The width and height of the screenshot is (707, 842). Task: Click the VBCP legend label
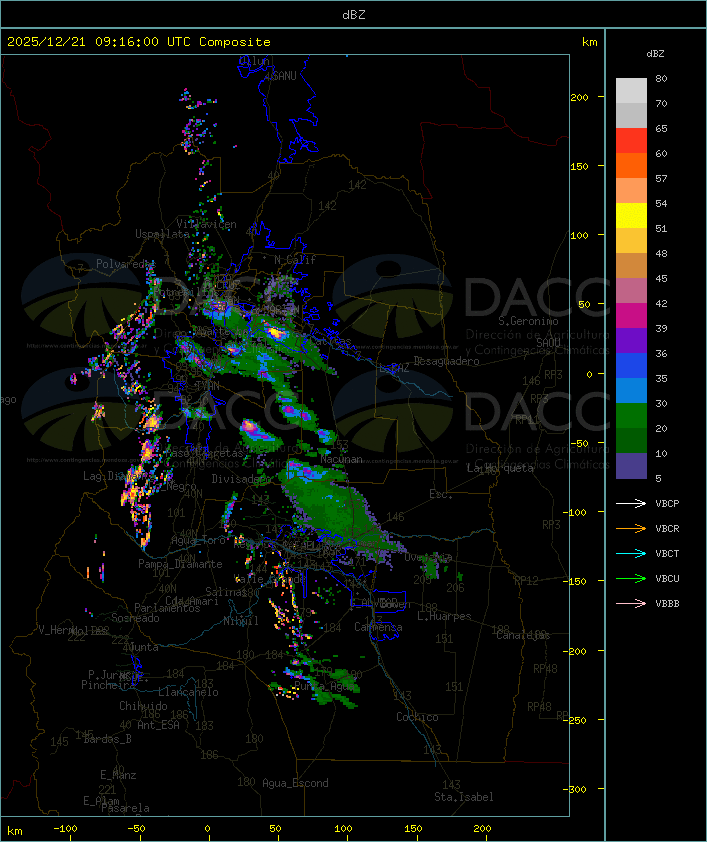point(667,504)
